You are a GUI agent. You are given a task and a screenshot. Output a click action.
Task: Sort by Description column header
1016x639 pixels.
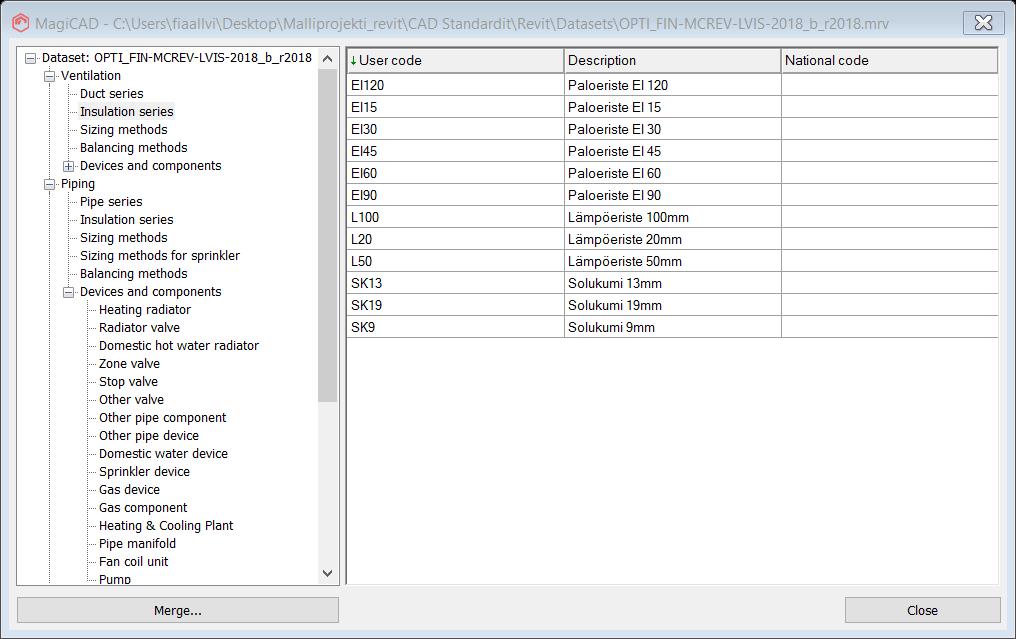pyautogui.click(x=673, y=60)
